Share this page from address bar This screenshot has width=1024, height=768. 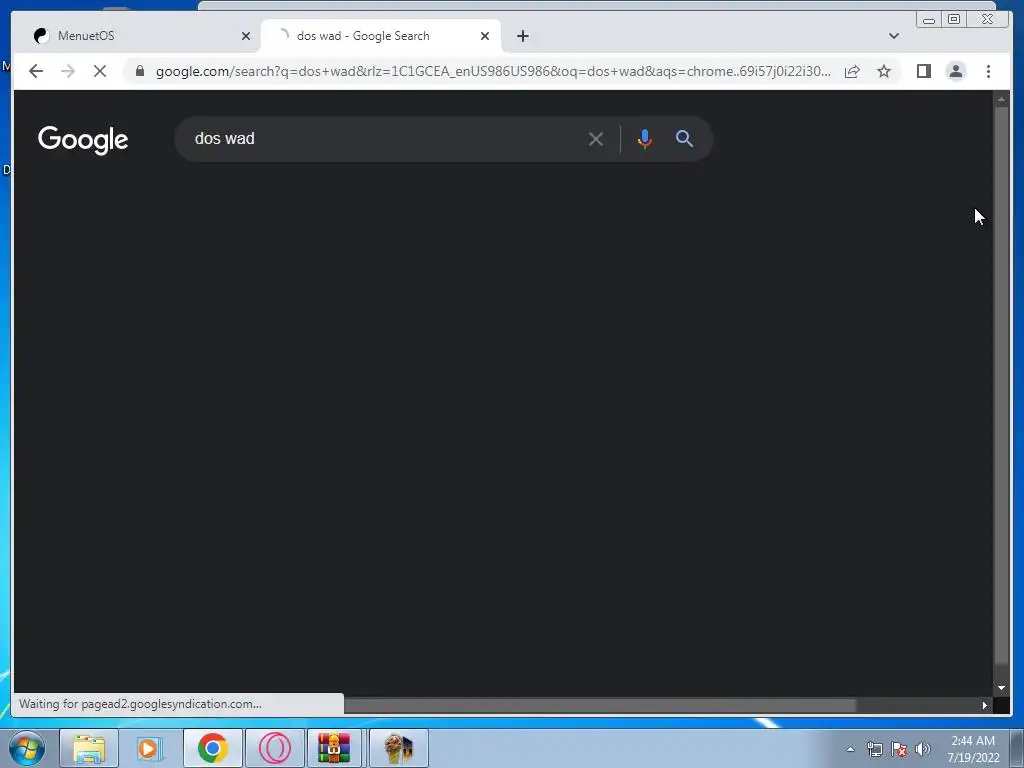[x=852, y=71]
